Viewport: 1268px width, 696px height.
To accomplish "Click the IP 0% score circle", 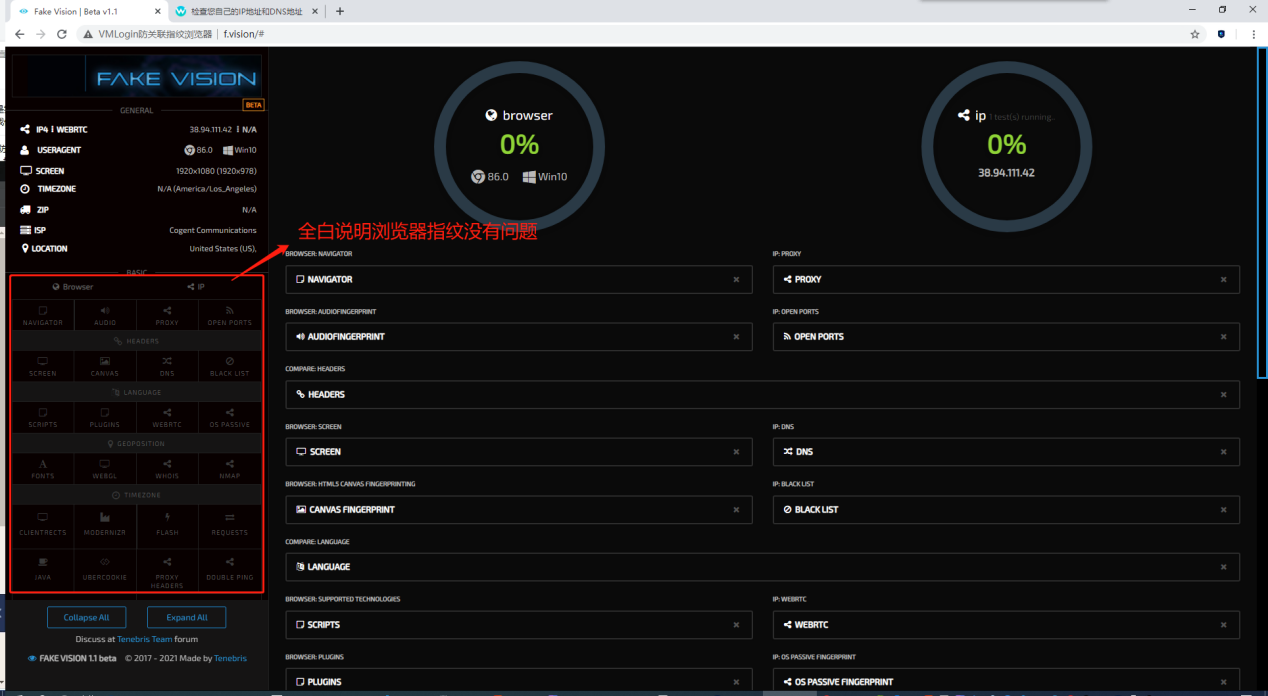I will pos(1006,146).
